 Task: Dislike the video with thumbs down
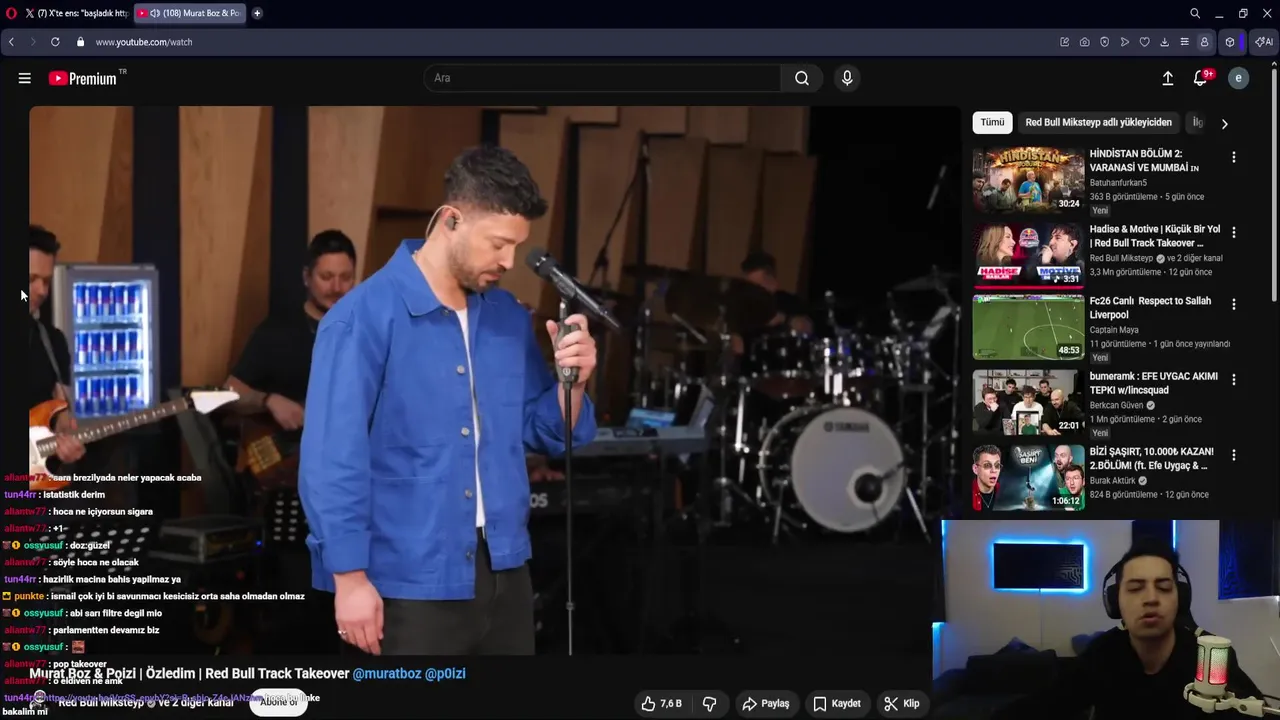[710, 704]
